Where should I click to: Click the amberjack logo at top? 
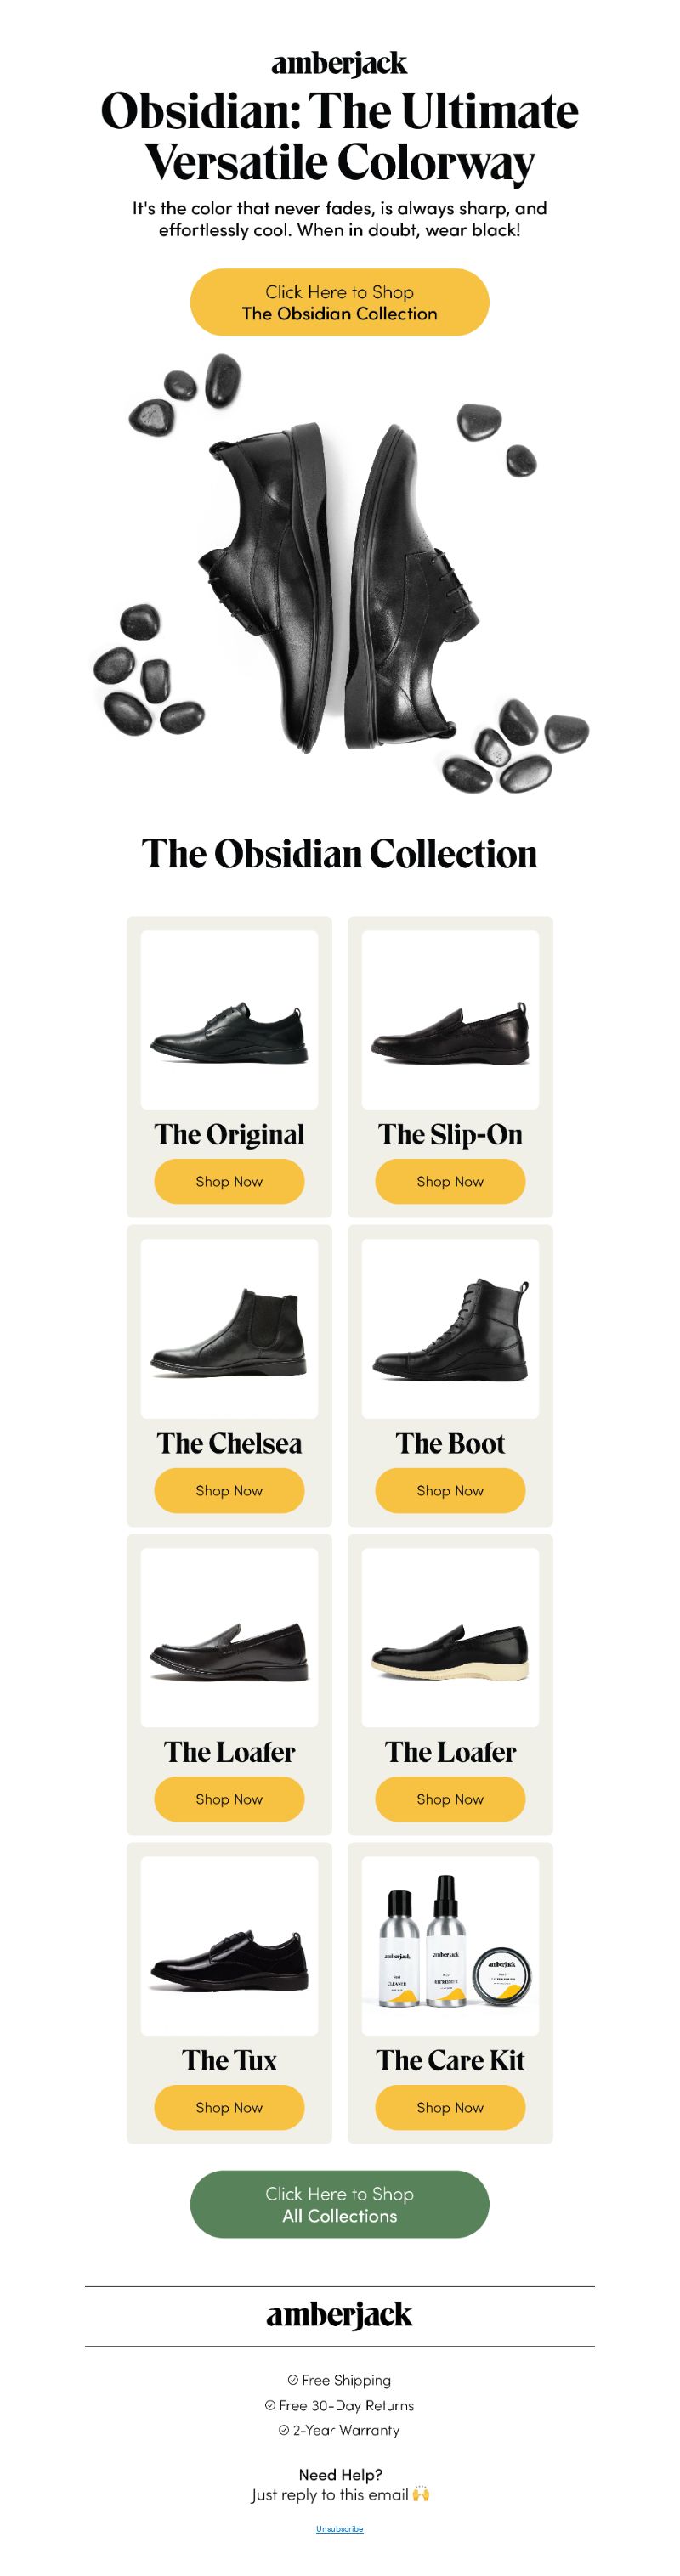point(339,64)
